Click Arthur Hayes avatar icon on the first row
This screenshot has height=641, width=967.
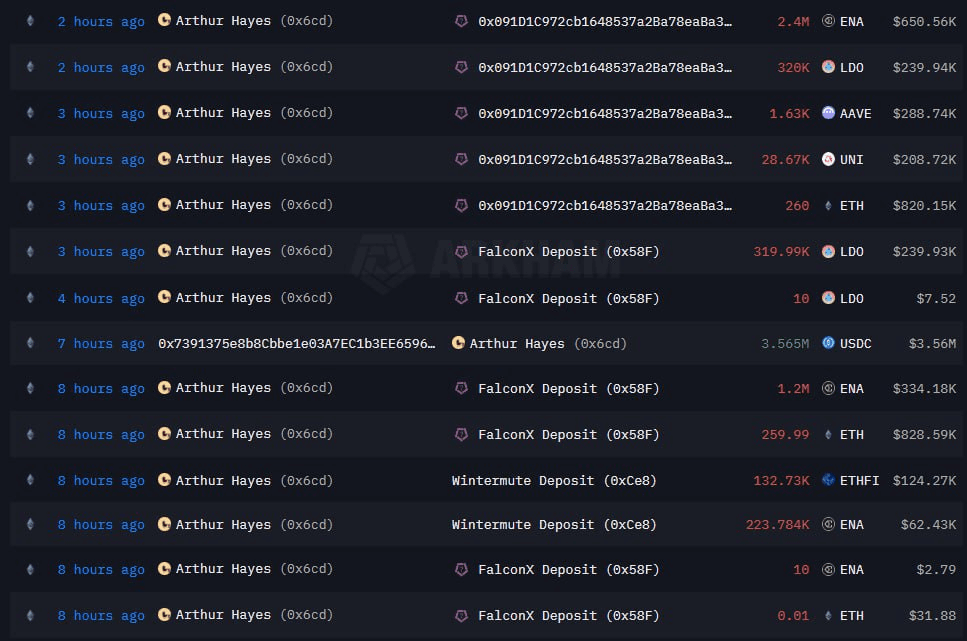click(x=163, y=21)
